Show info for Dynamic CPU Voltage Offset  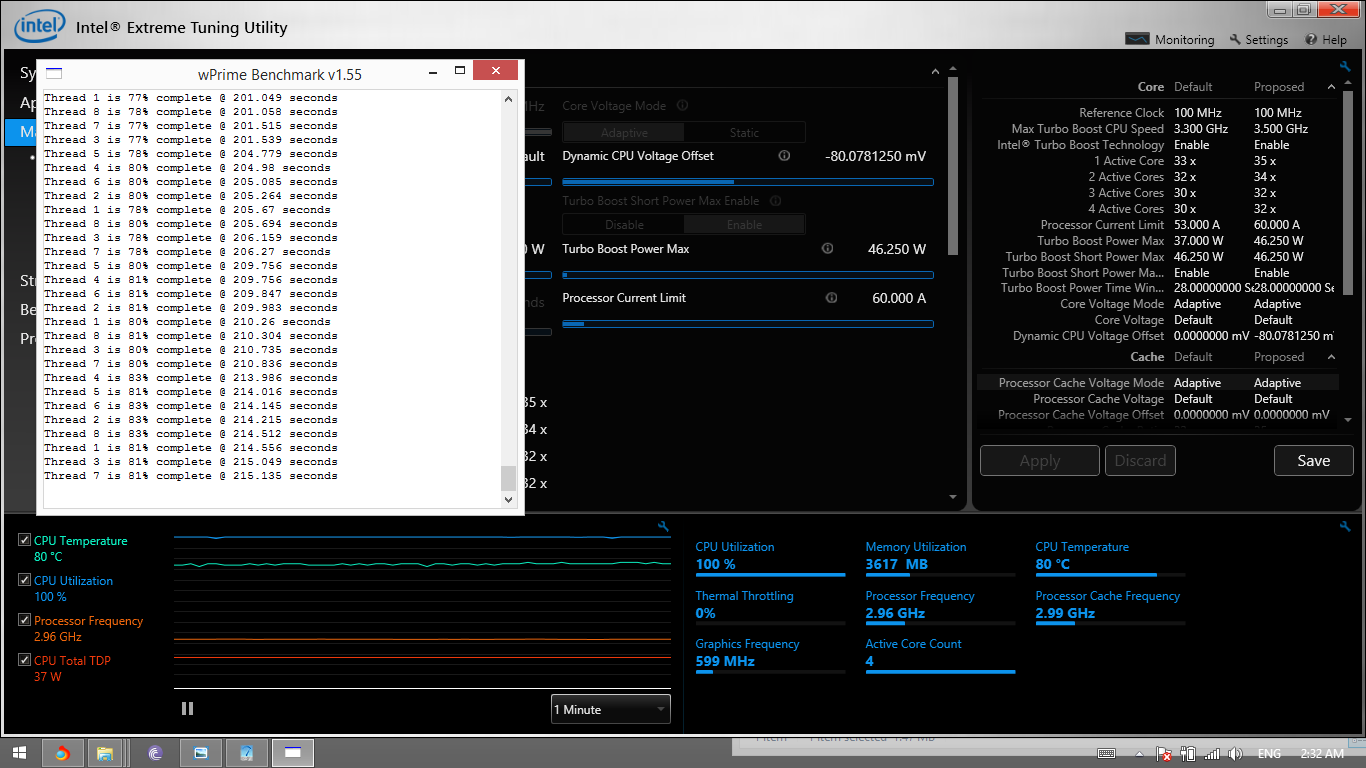pos(784,156)
